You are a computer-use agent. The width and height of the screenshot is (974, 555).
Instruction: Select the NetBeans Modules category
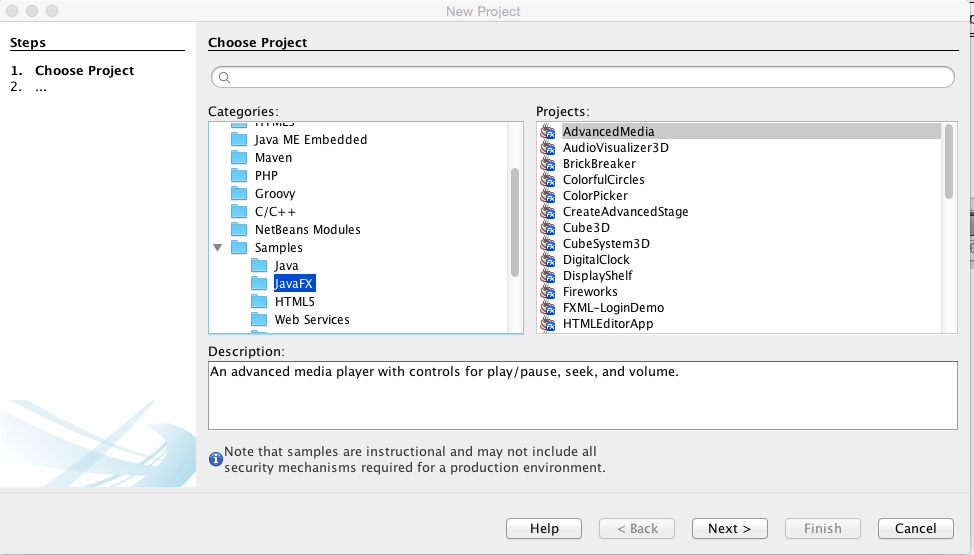(x=307, y=230)
